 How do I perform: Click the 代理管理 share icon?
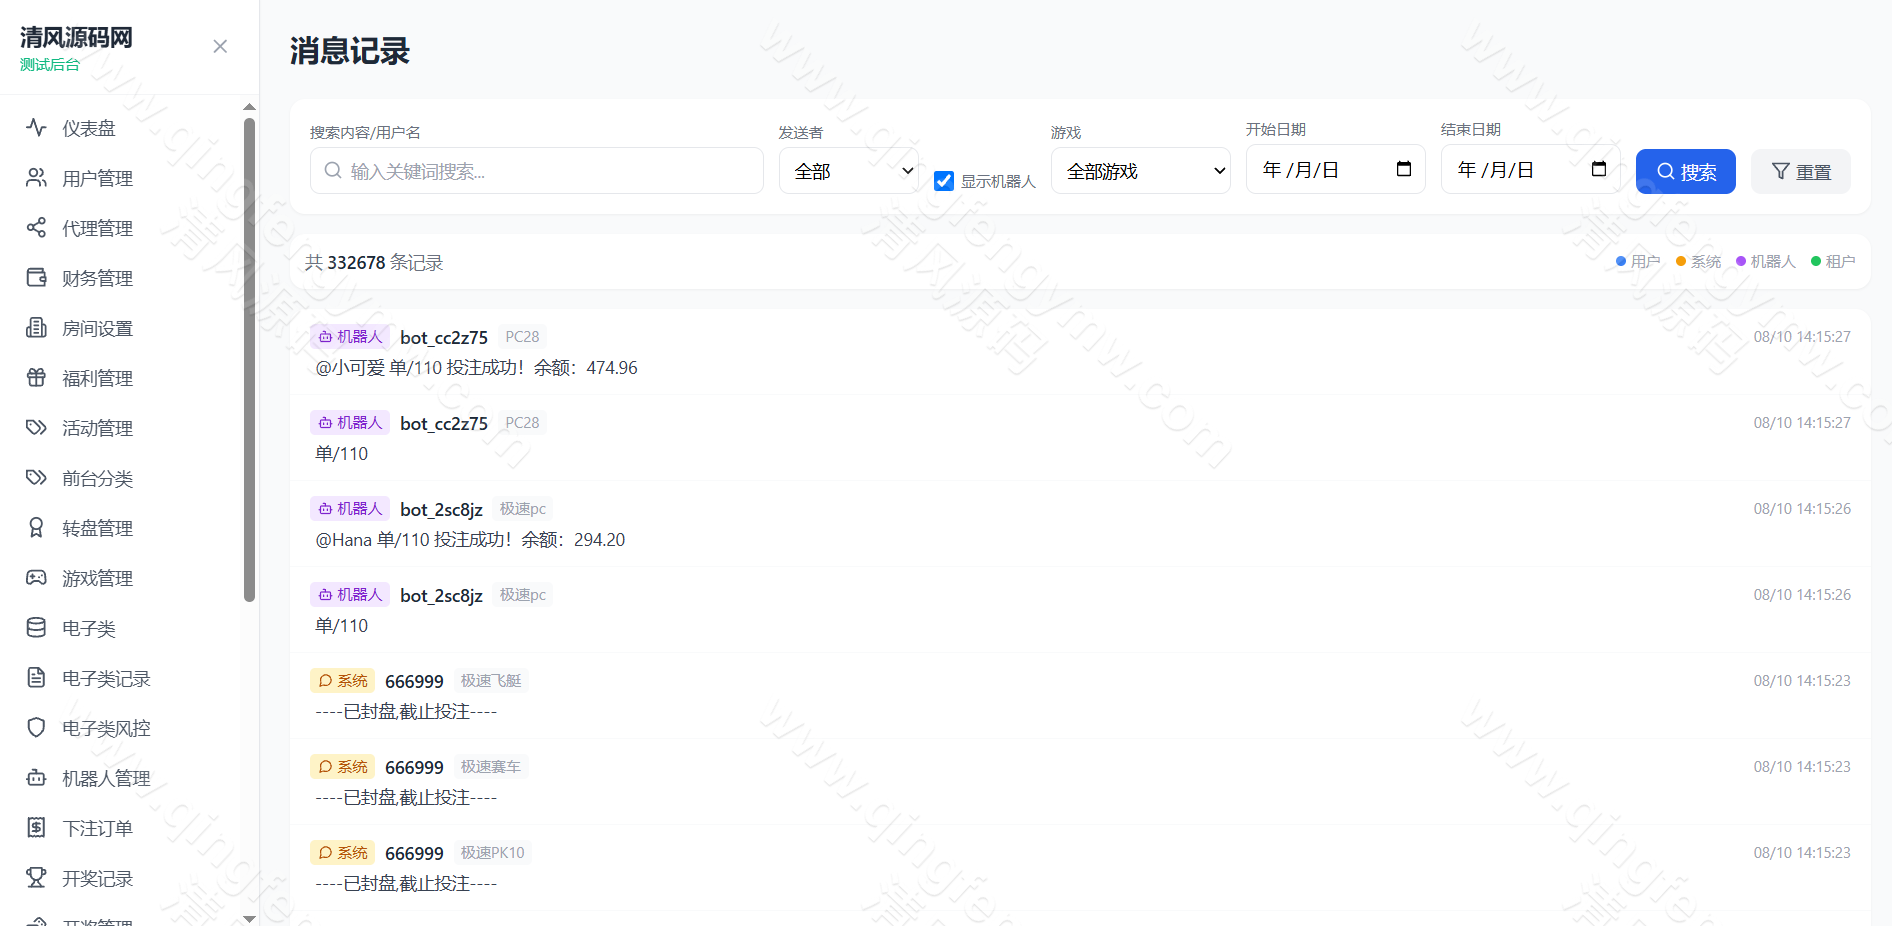tap(36, 228)
